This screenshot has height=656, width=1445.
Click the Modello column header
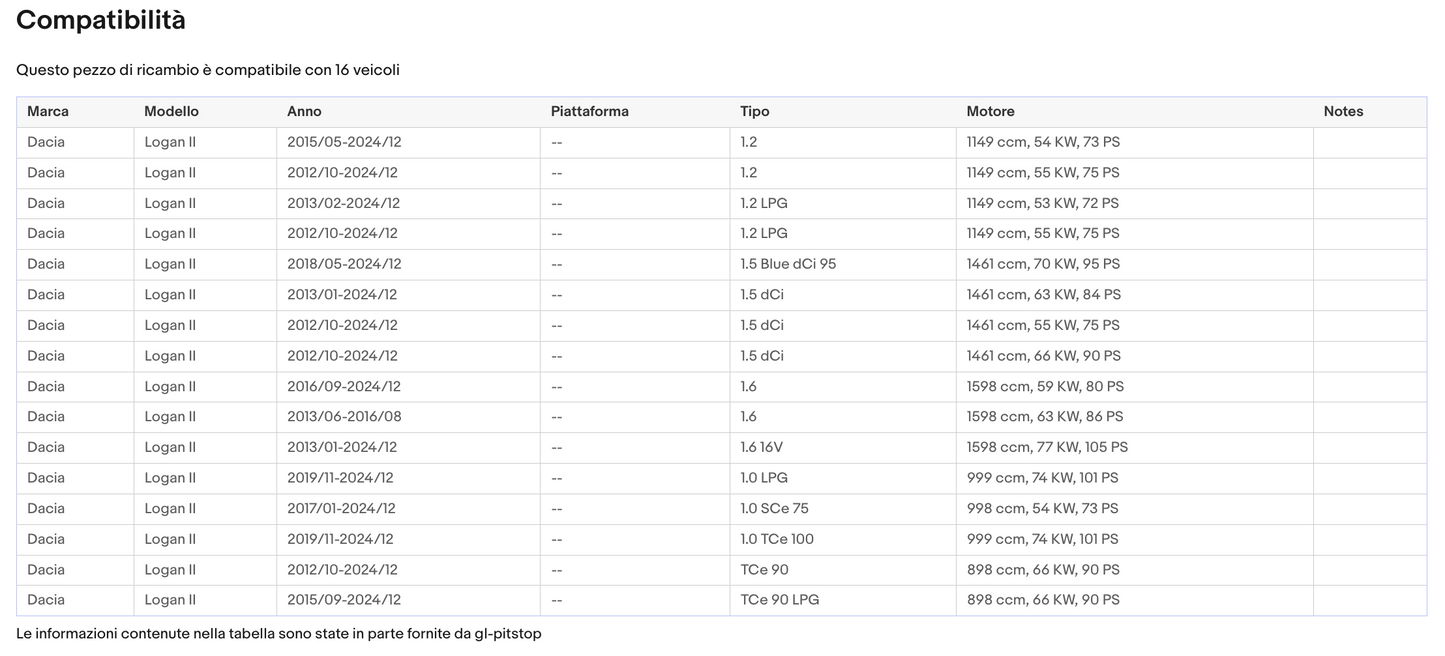tap(171, 112)
